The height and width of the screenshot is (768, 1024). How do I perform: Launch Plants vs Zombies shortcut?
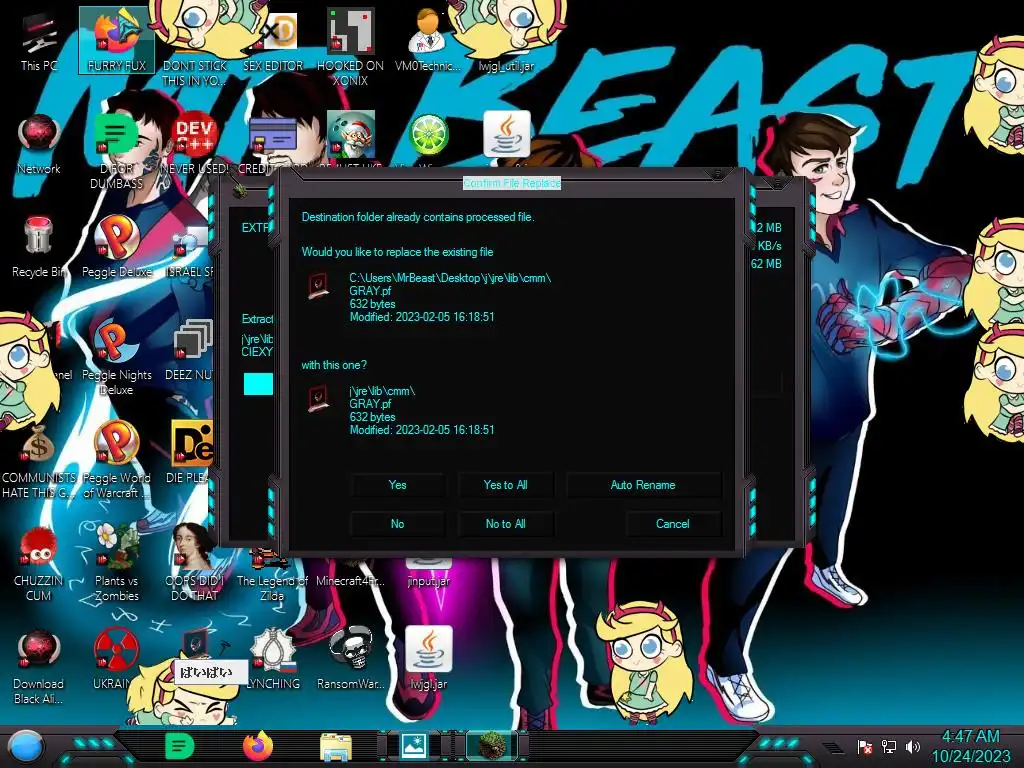[x=117, y=564]
